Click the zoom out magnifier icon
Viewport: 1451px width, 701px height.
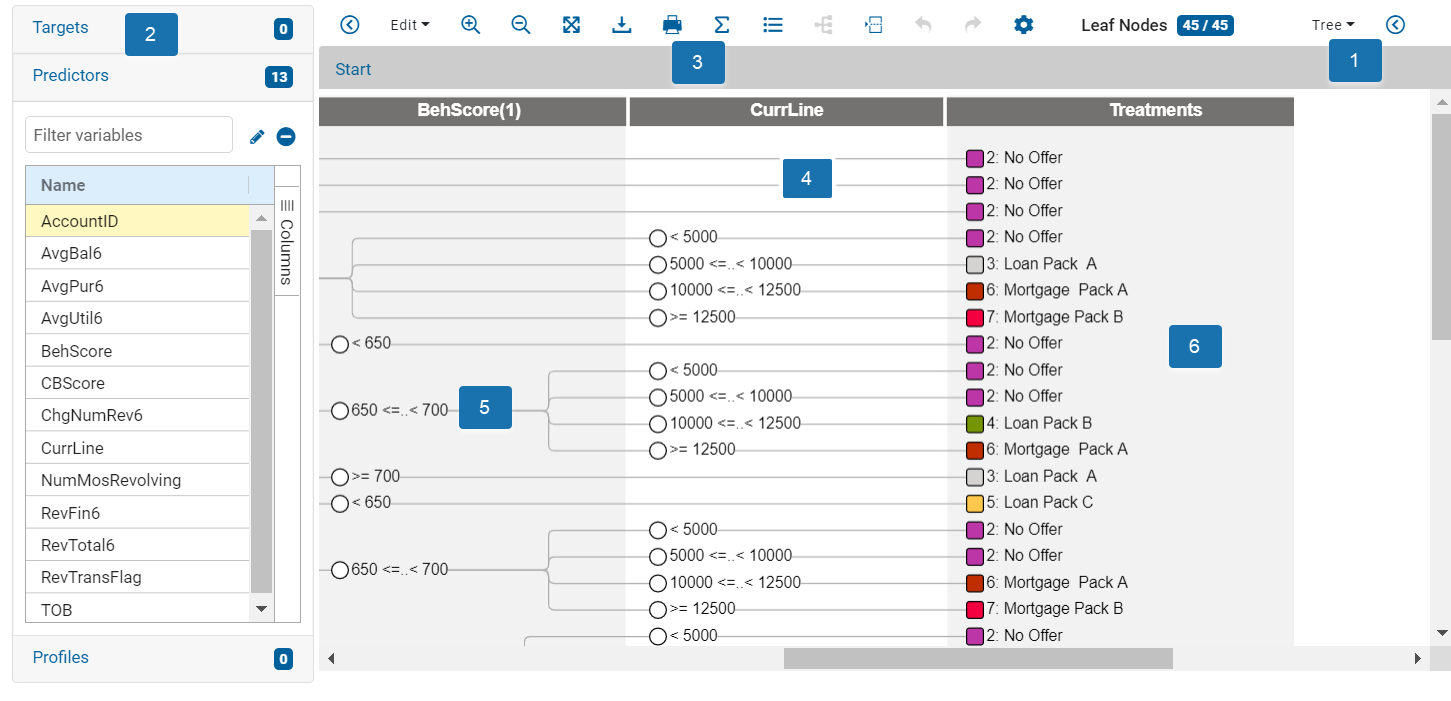[x=521, y=25]
